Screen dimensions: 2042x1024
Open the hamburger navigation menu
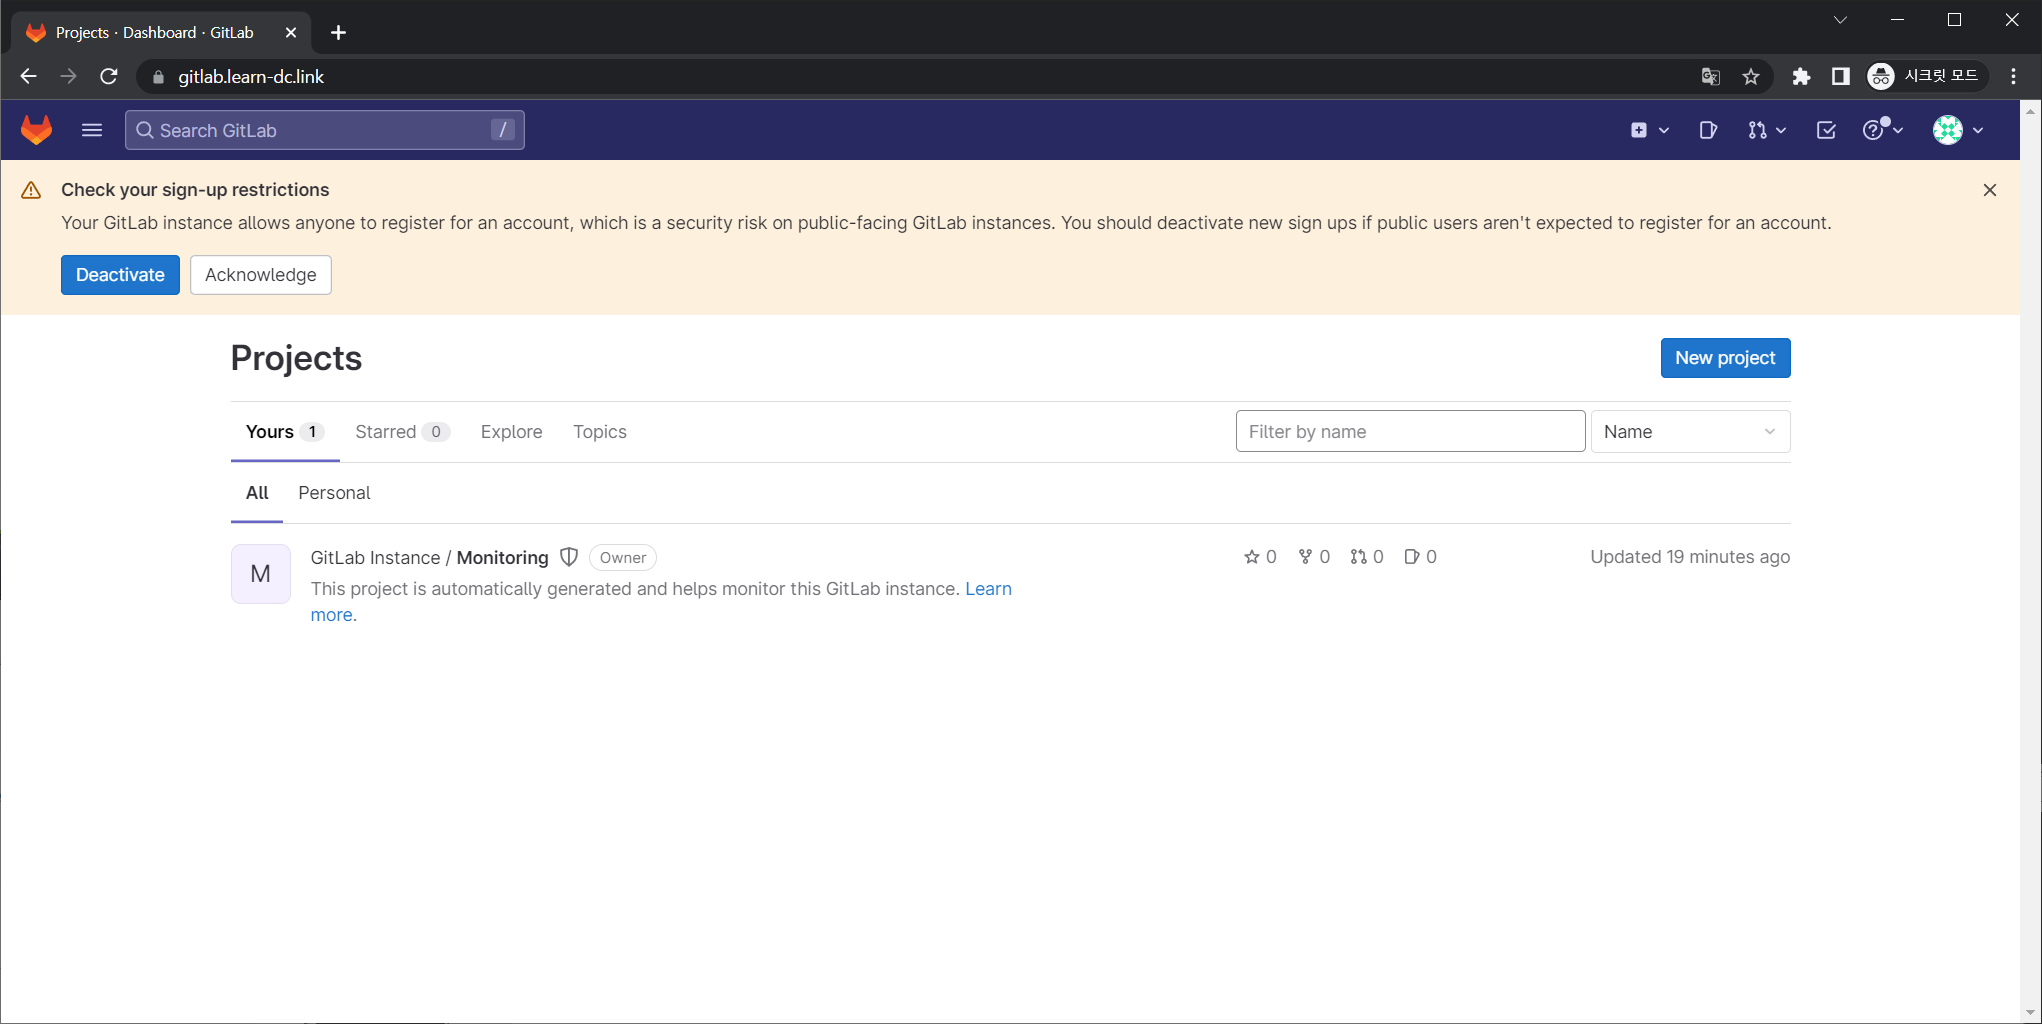92,130
